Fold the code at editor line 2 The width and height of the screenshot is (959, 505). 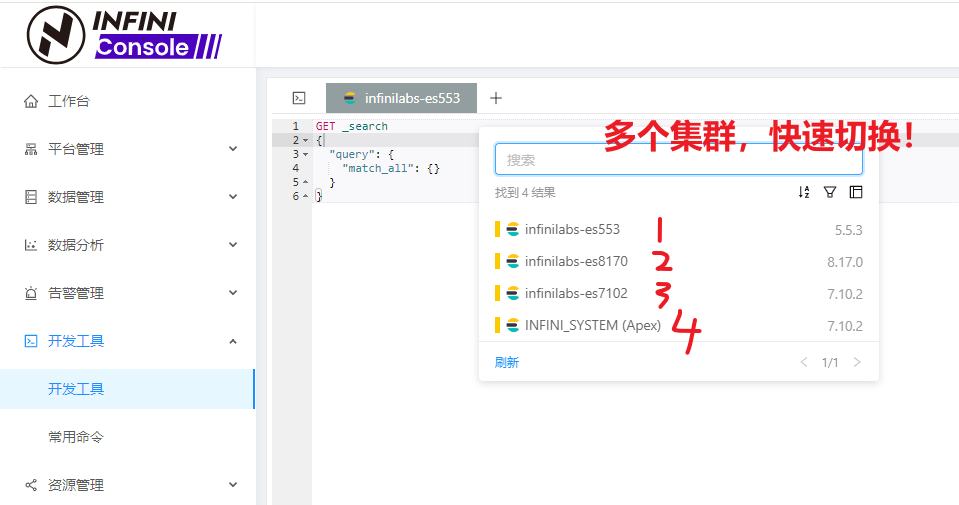point(306,140)
